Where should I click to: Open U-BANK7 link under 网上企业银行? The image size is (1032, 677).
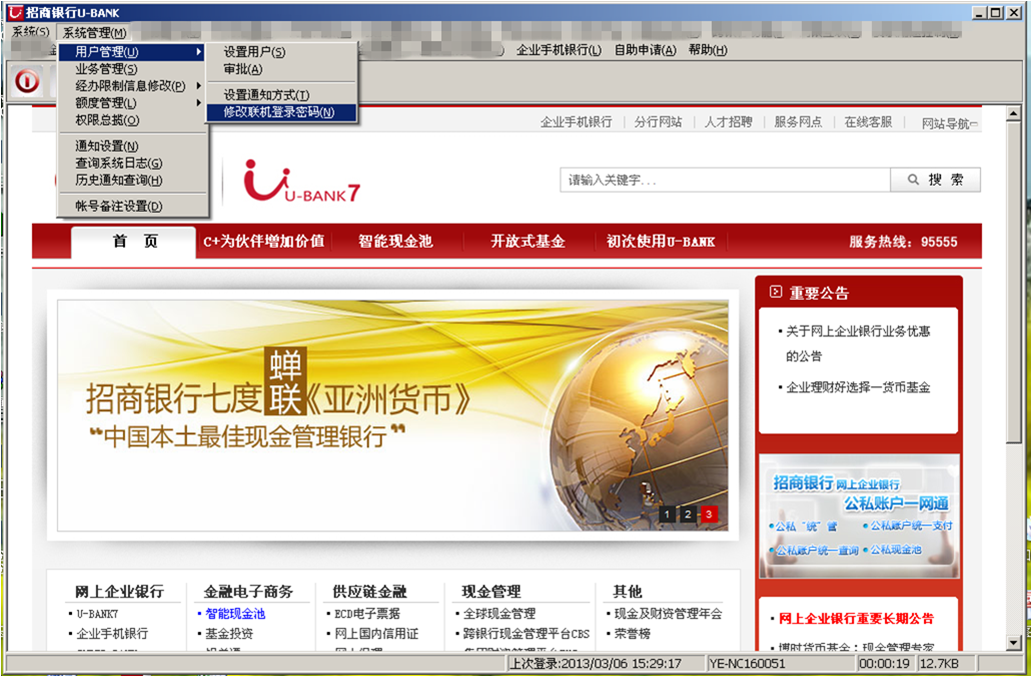click(97, 614)
